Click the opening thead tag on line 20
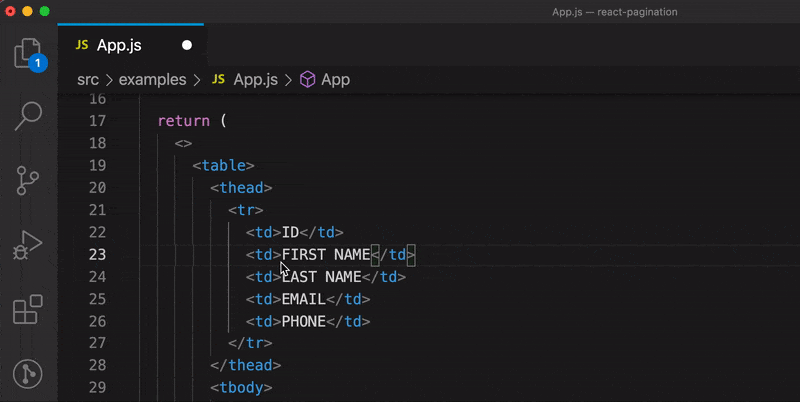This screenshot has height=402, width=800. pos(241,188)
